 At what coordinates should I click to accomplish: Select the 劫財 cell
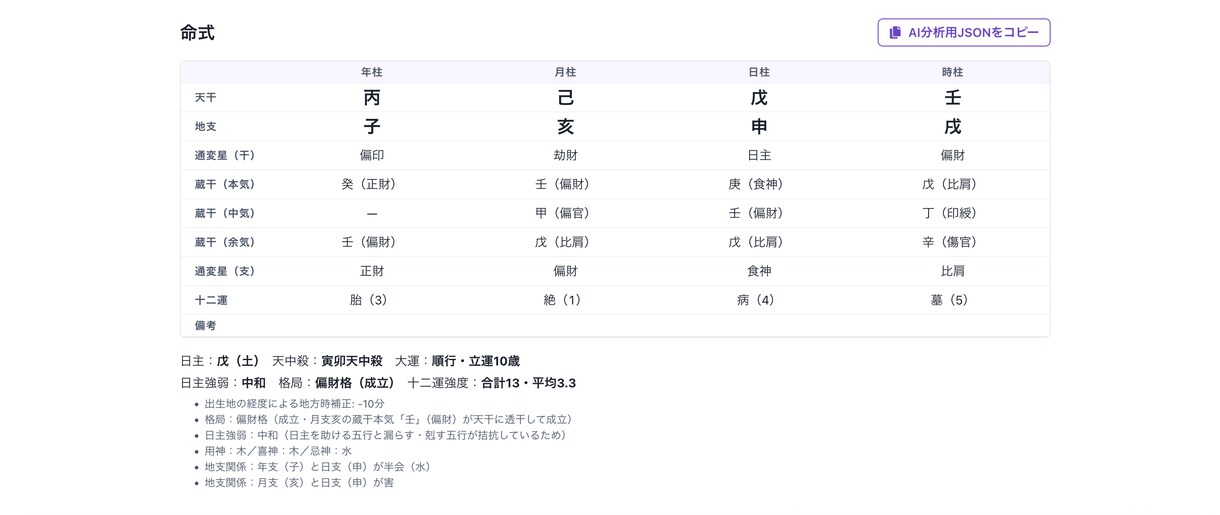pyautogui.click(x=566, y=156)
